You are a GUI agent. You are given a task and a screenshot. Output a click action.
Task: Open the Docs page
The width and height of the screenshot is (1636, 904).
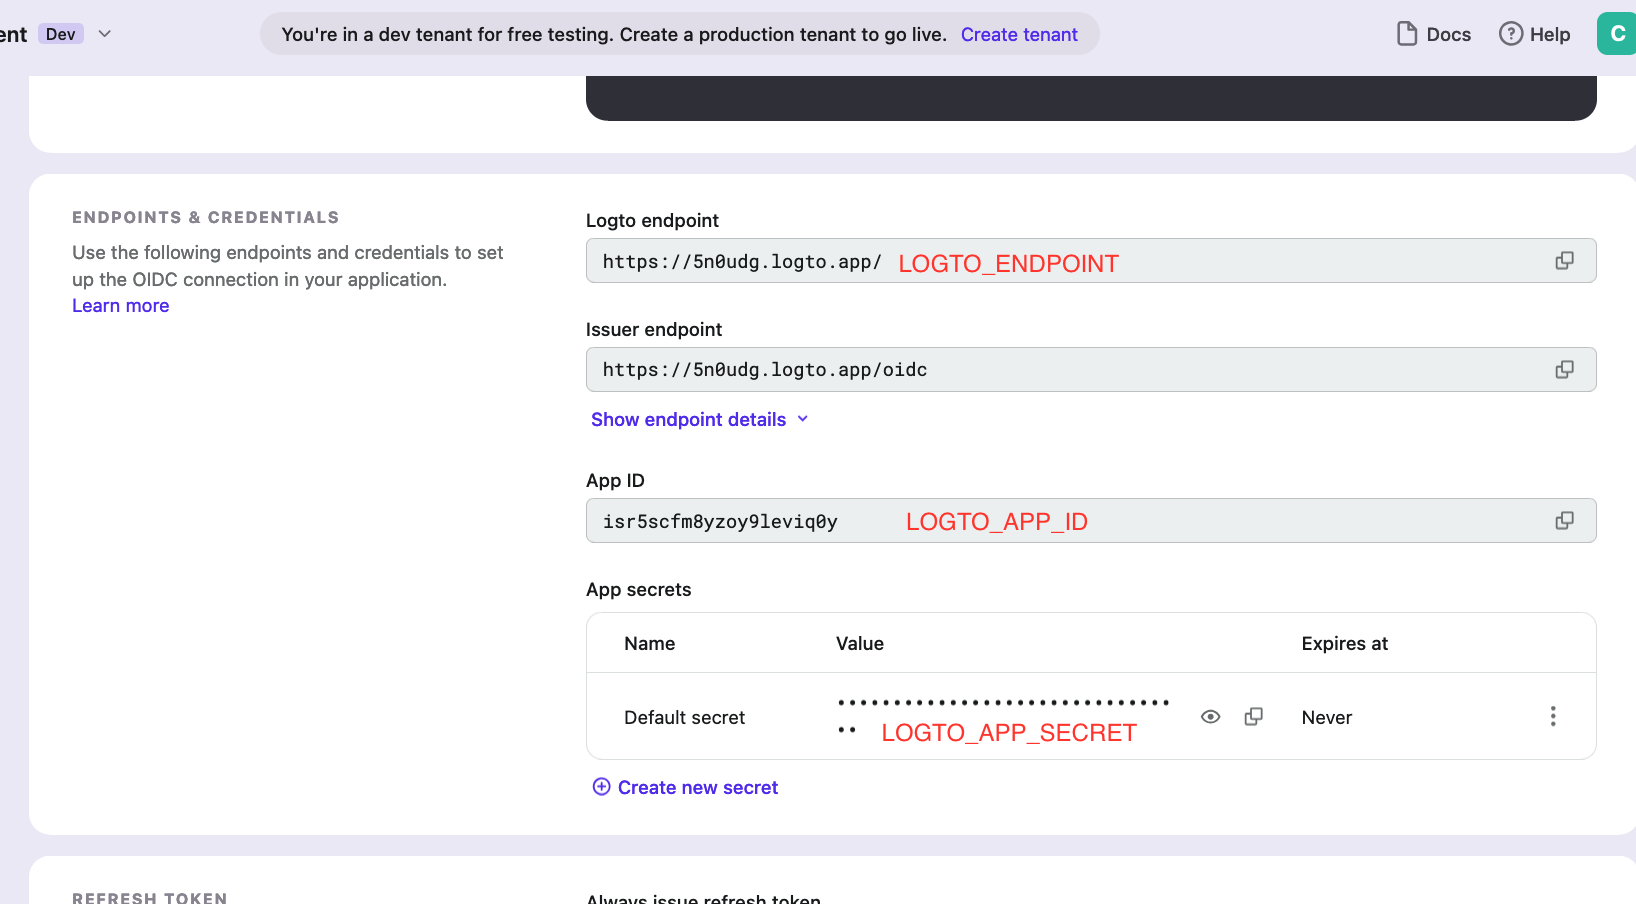pos(1433,34)
